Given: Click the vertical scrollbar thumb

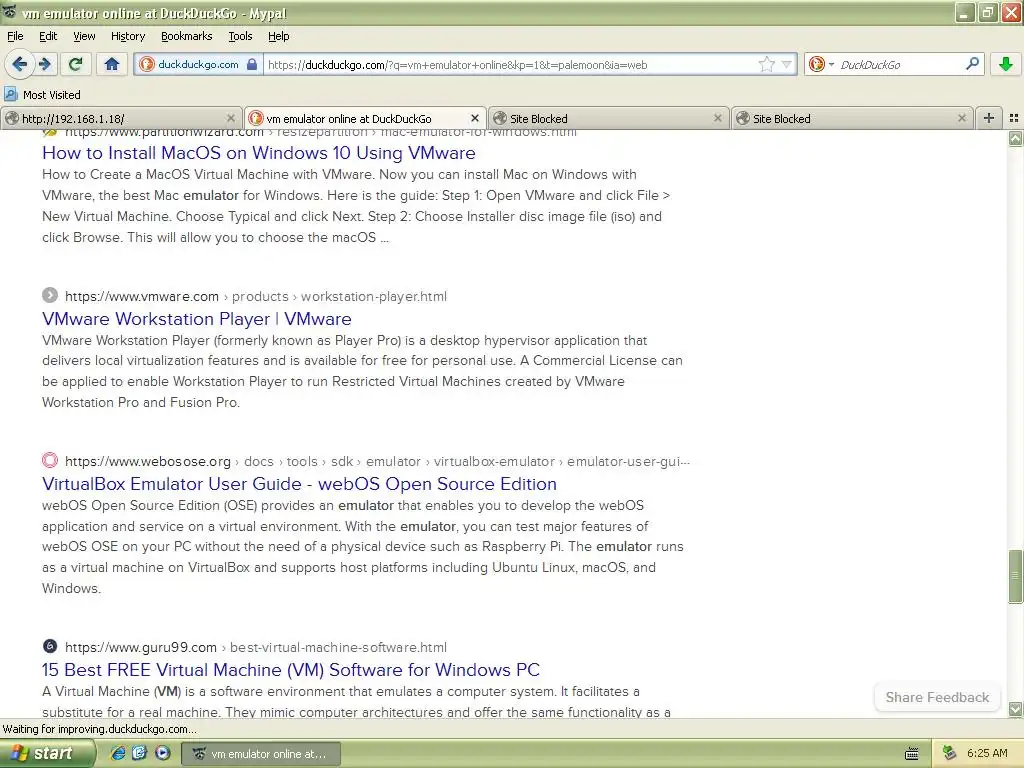Looking at the screenshot, I should point(1015,577).
